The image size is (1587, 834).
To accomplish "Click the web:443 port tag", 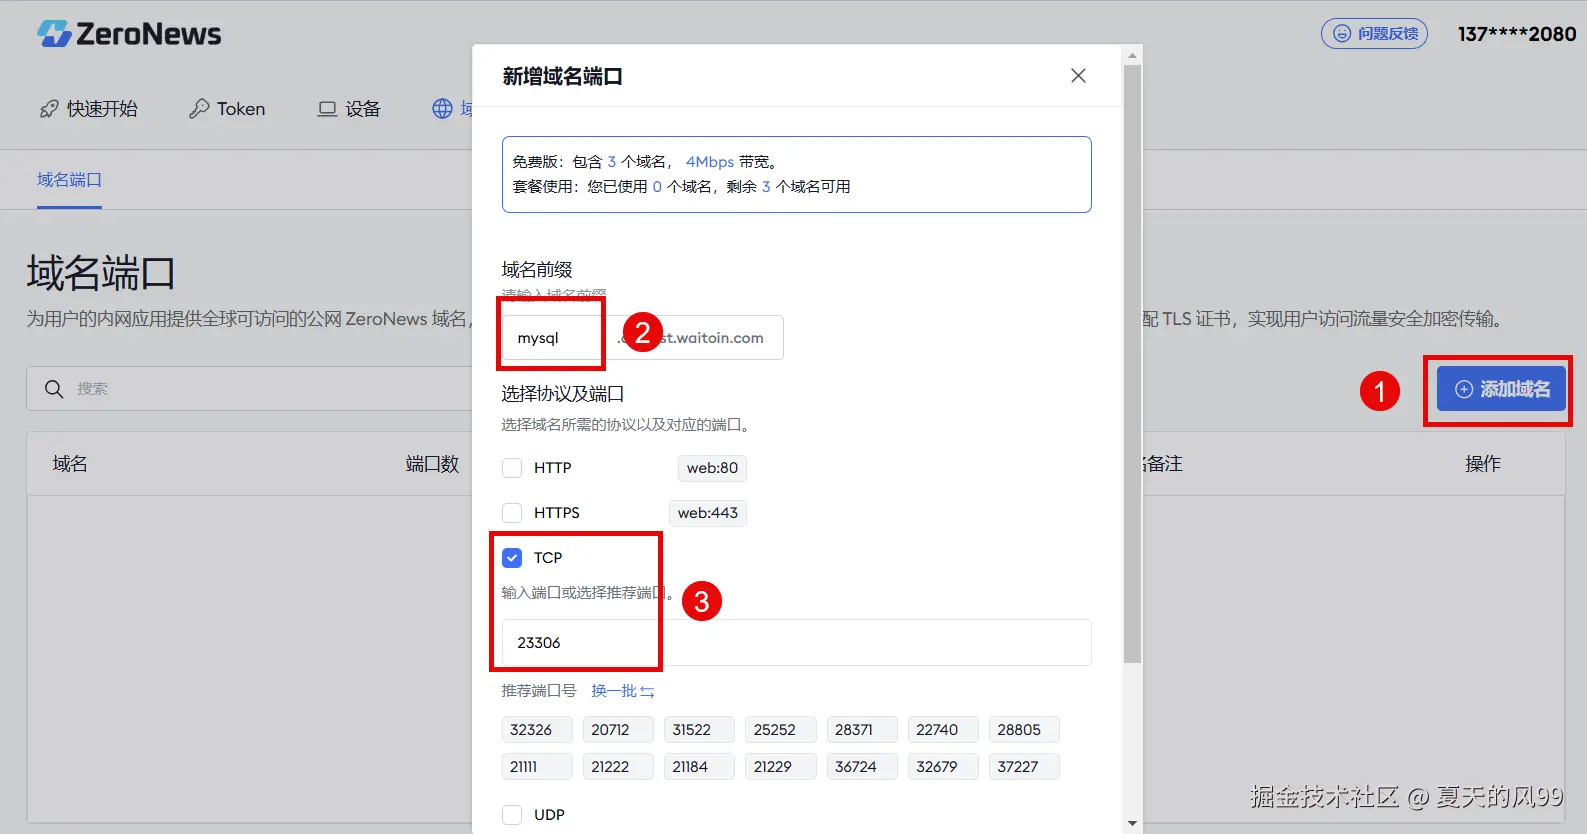I will pyautogui.click(x=708, y=513).
